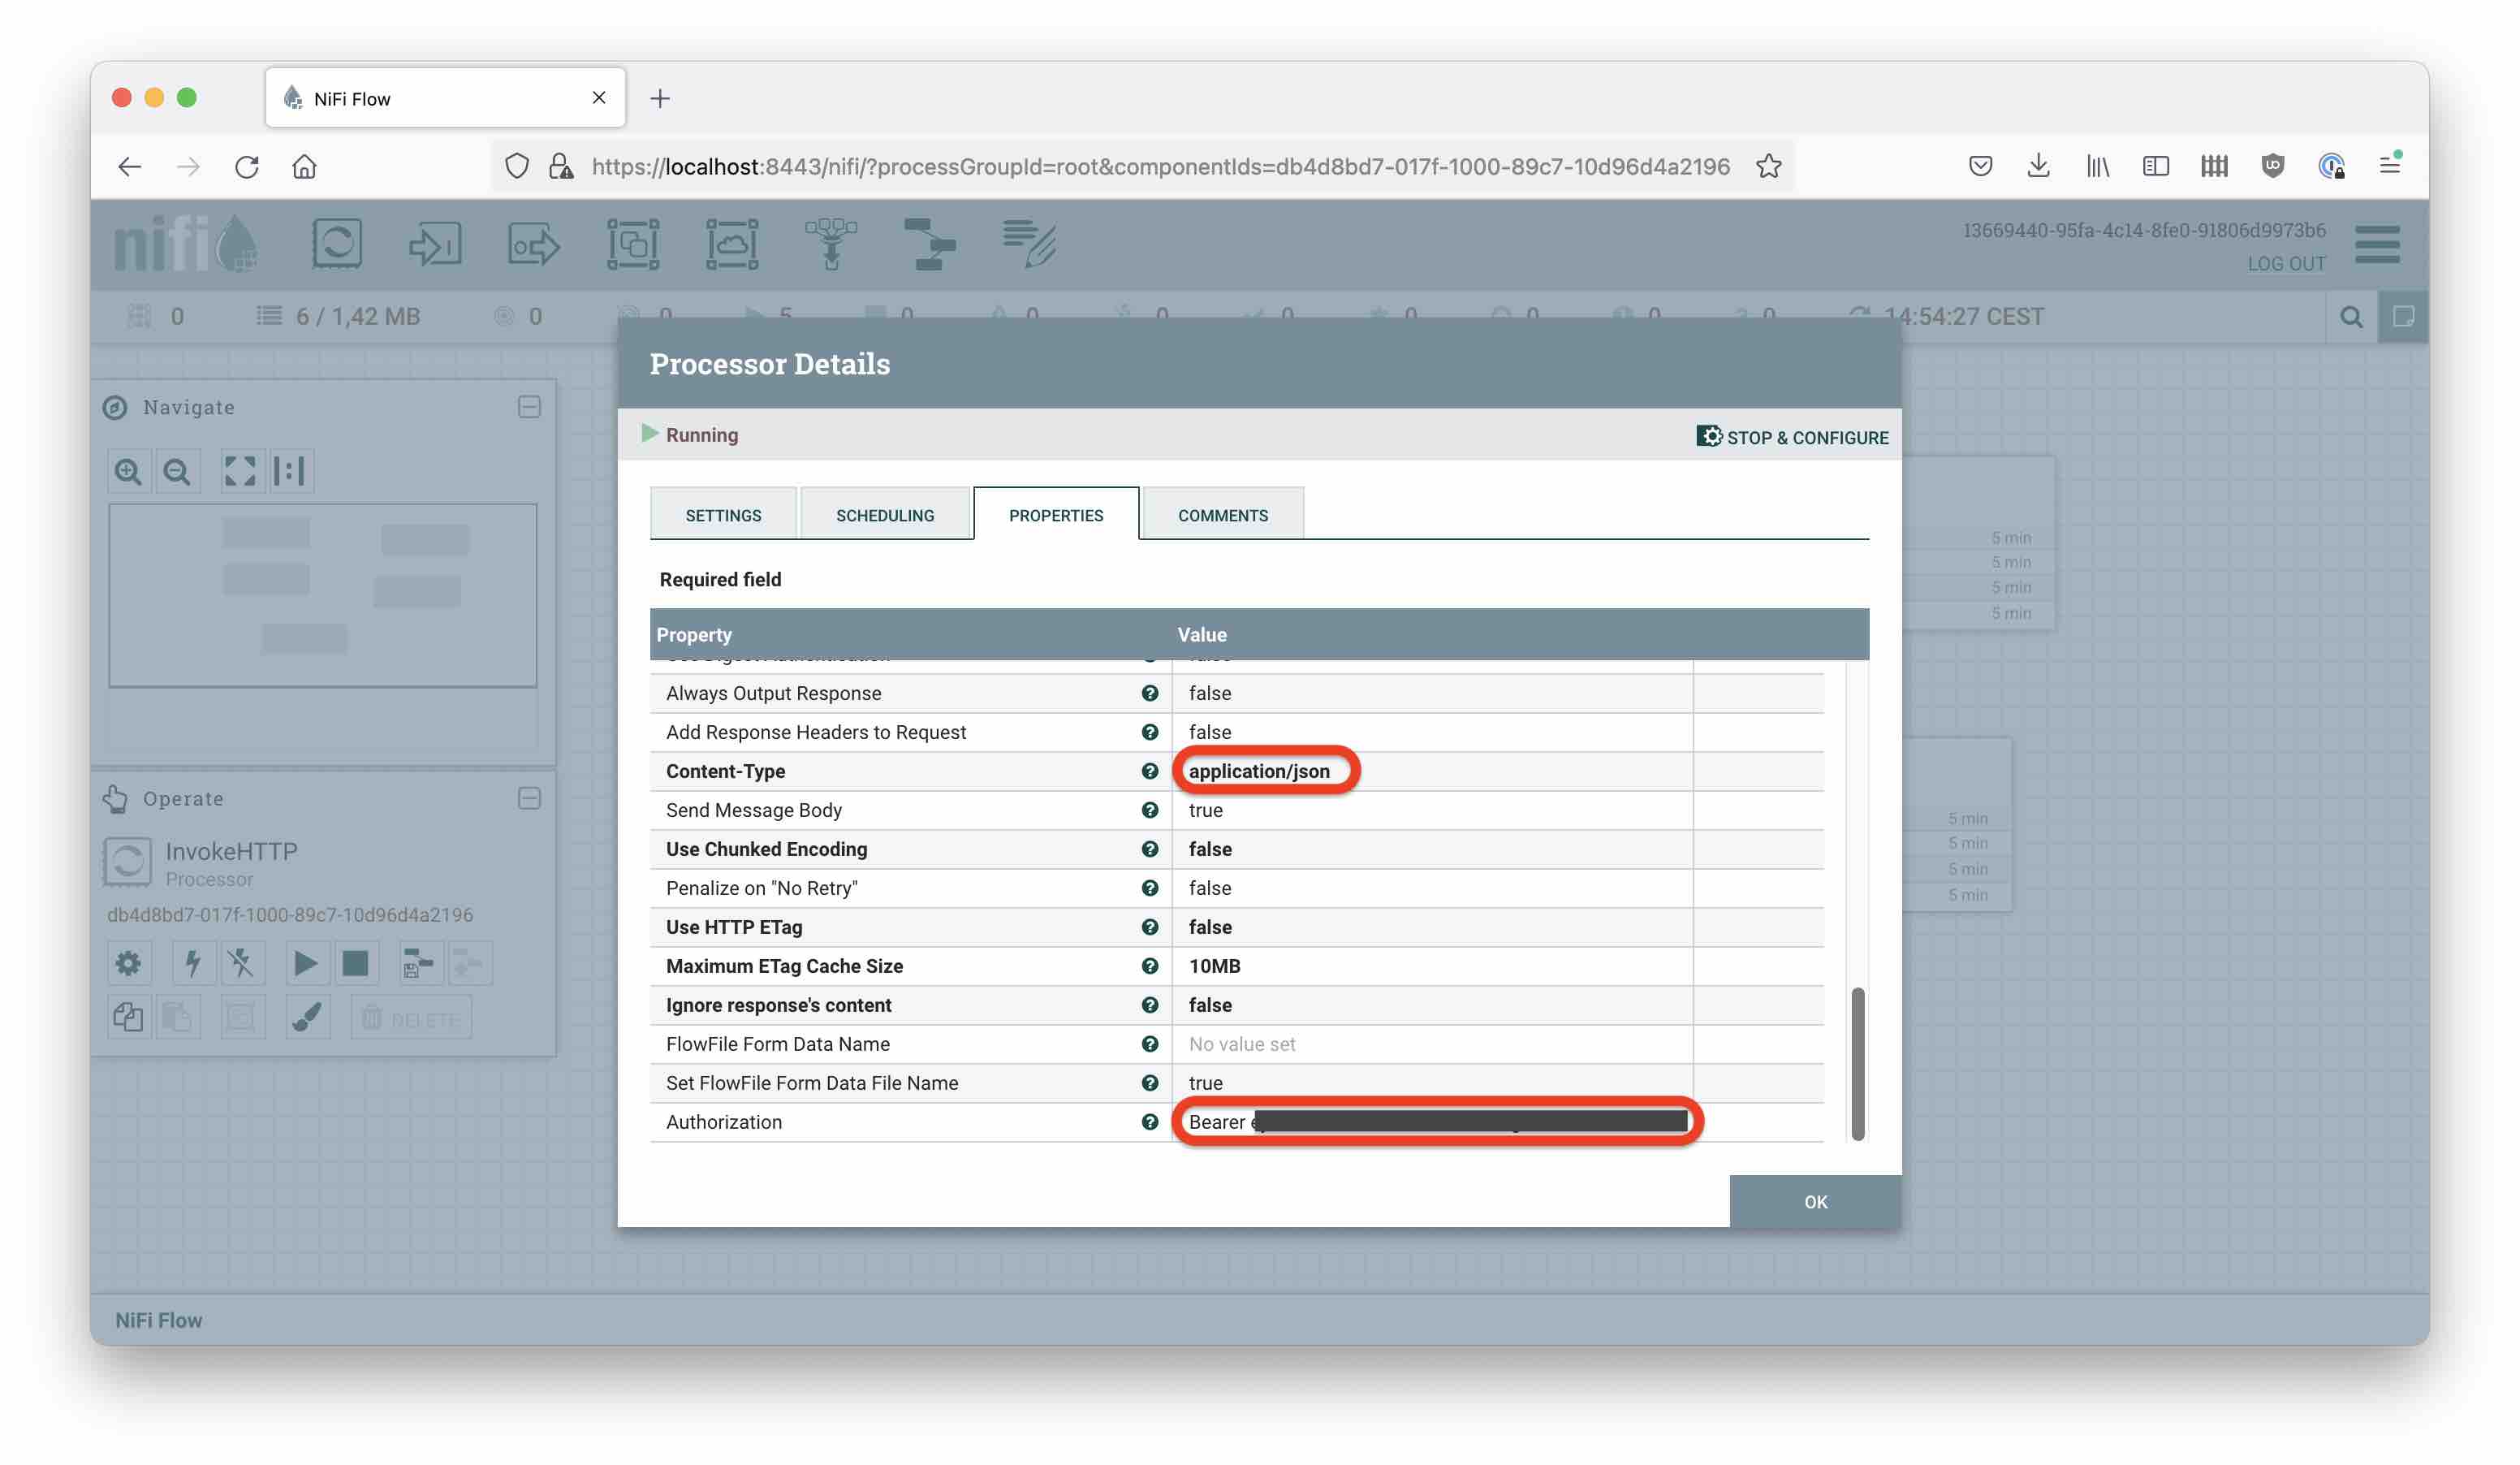The height and width of the screenshot is (1465, 2520).
Task: Click the Start play button in Operate panel
Action: tap(305, 963)
